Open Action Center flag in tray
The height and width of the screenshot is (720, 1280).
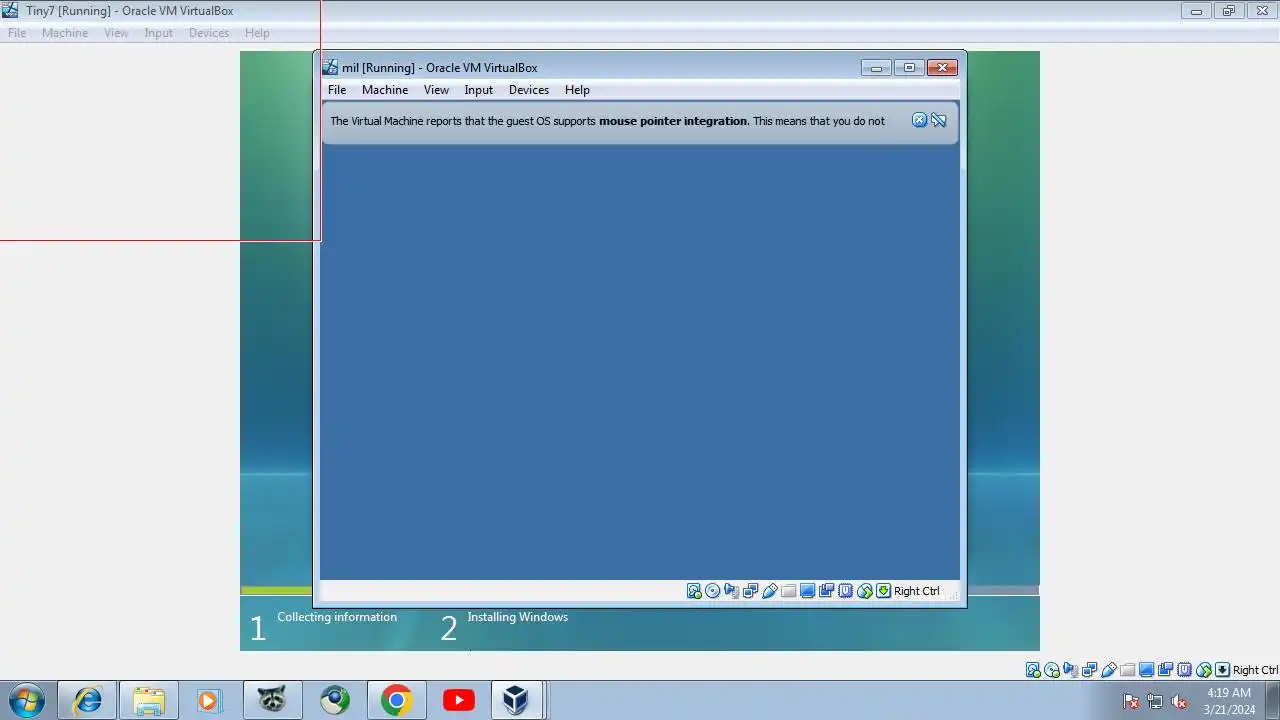[x=1131, y=701]
